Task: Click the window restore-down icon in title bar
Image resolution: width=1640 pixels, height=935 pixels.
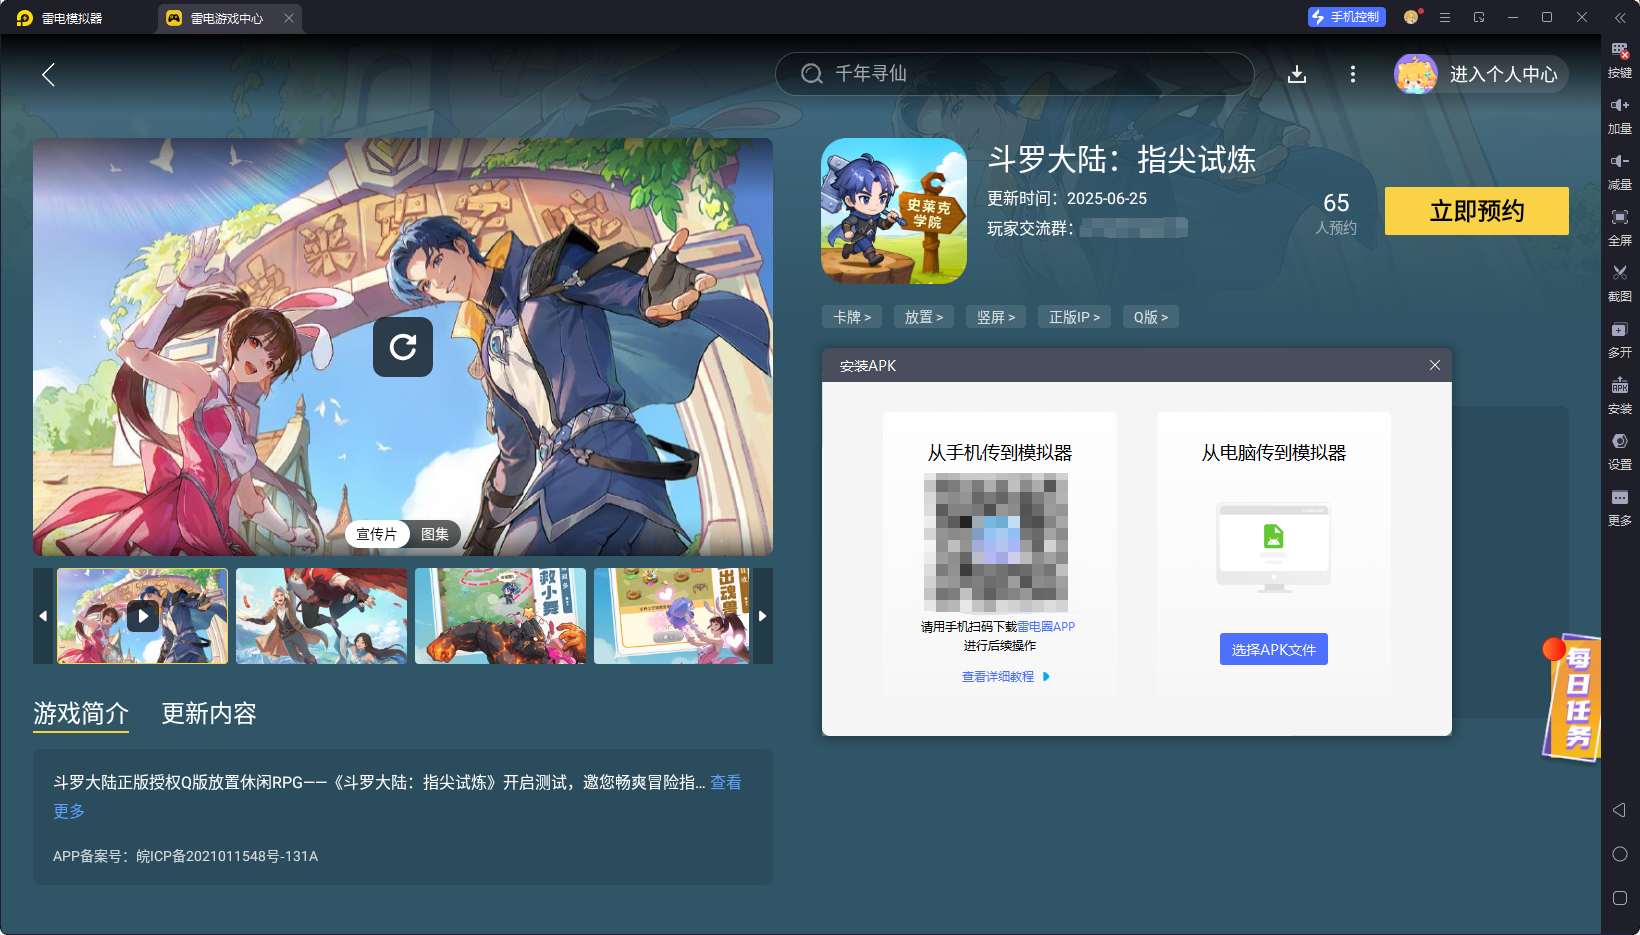Action: (x=1479, y=17)
